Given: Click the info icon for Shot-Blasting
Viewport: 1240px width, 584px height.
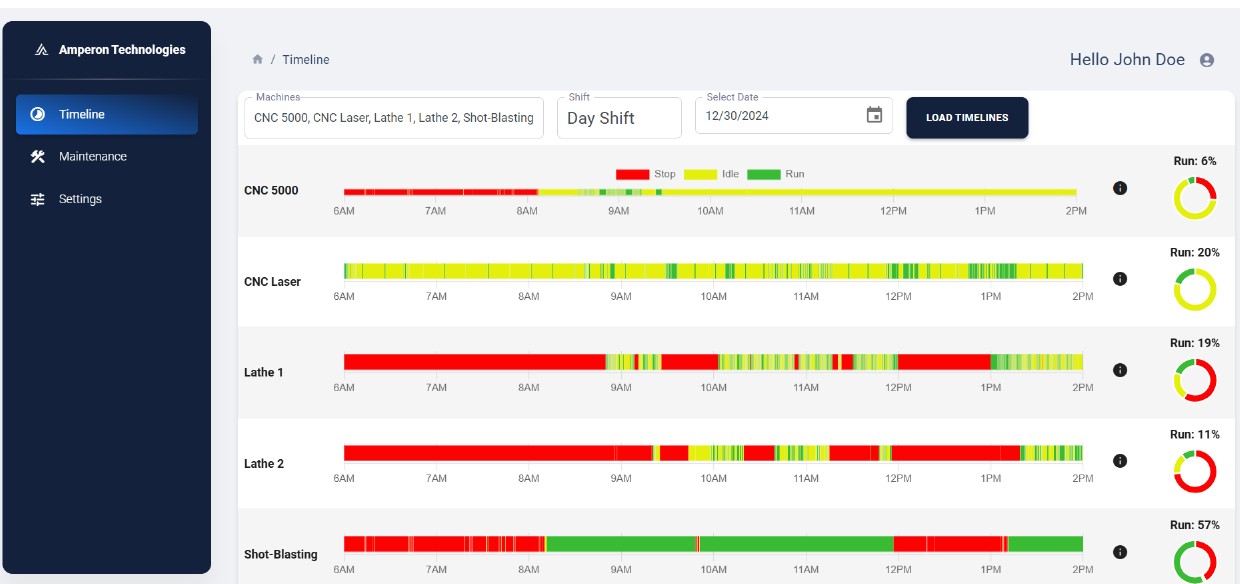Looking at the screenshot, I should click(1120, 552).
